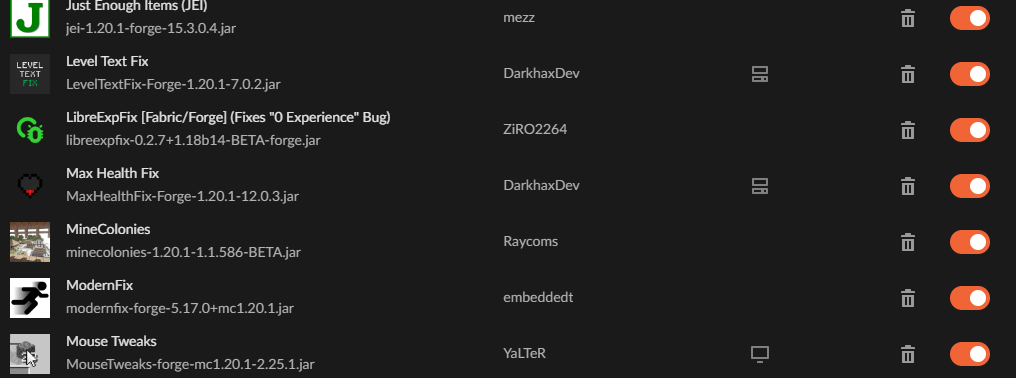Remove the LibreExpFix mod via trash icon

pyautogui.click(x=908, y=130)
